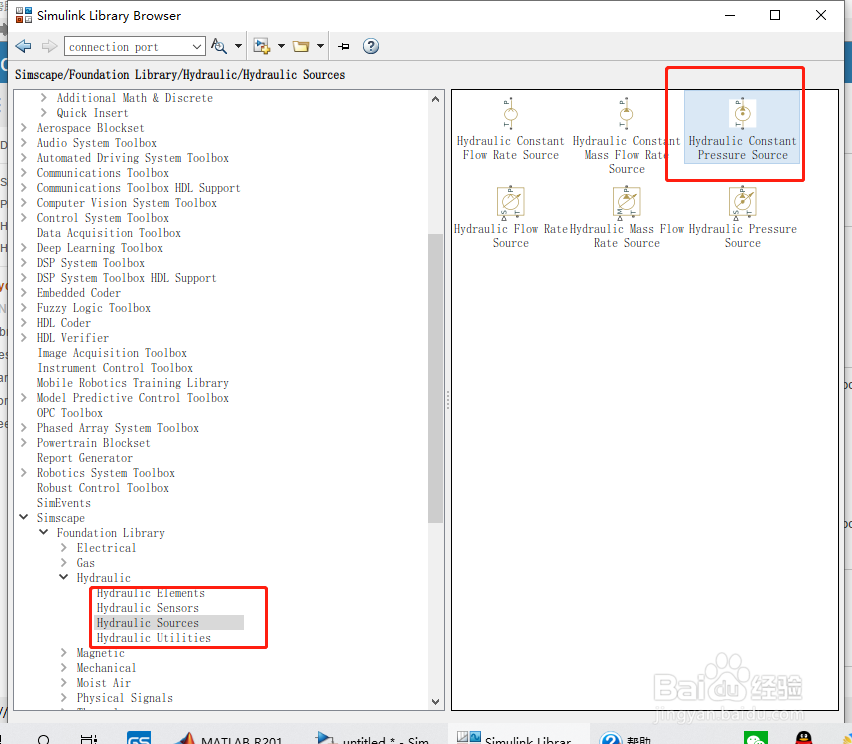Select Instrument Control Toolbox
Image resolution: width=852 pixels, height=744 pixels.
pos(115,368)
